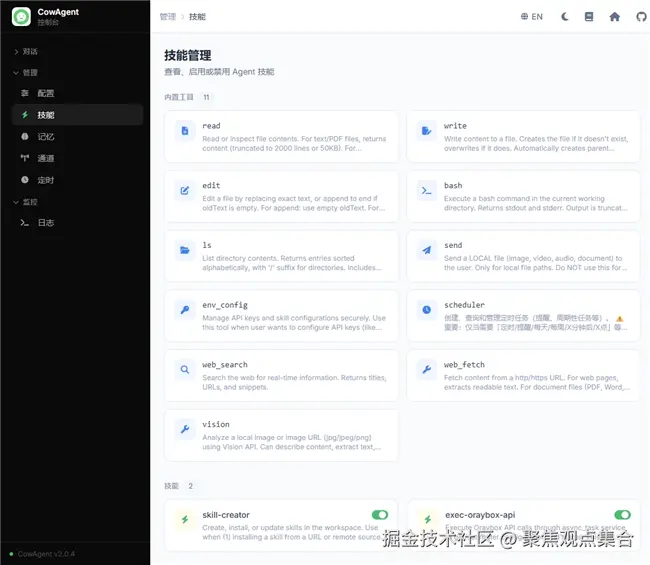Click the skill-creator lightning icon

[185, 519]
